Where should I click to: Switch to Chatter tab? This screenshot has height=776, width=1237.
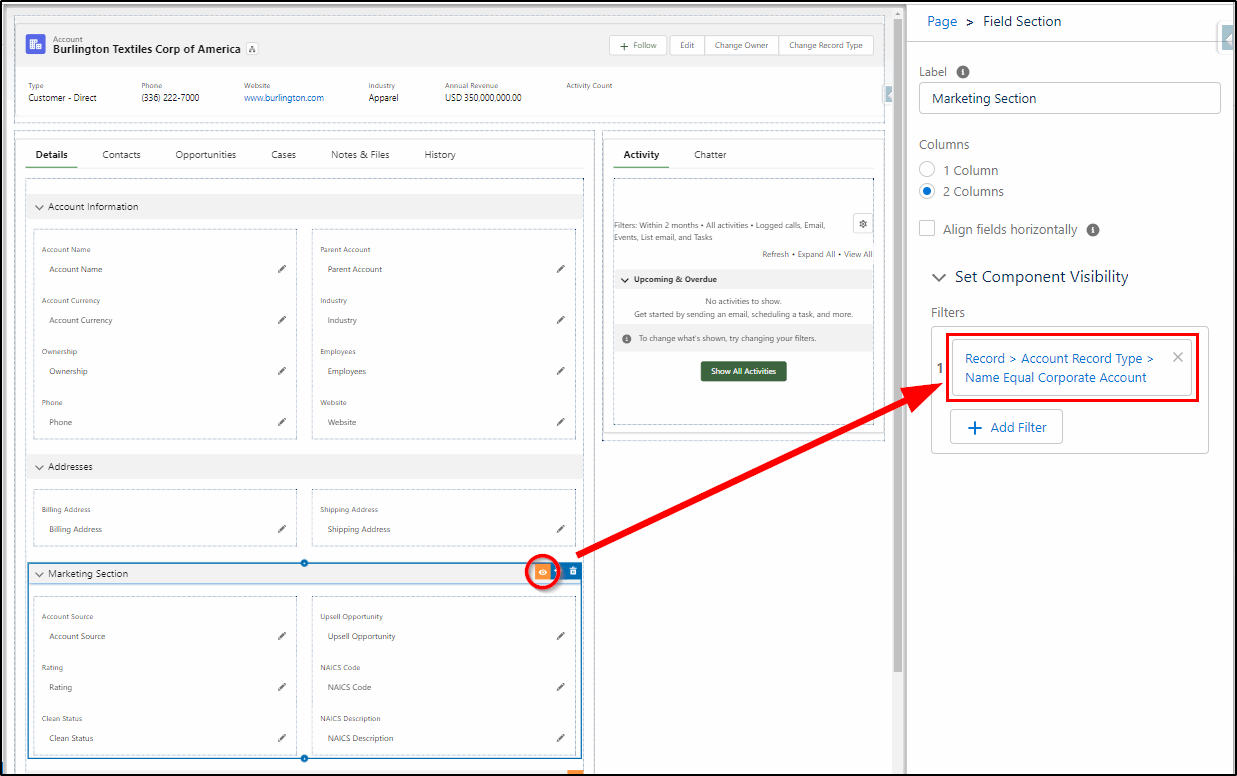pos(710,155)
